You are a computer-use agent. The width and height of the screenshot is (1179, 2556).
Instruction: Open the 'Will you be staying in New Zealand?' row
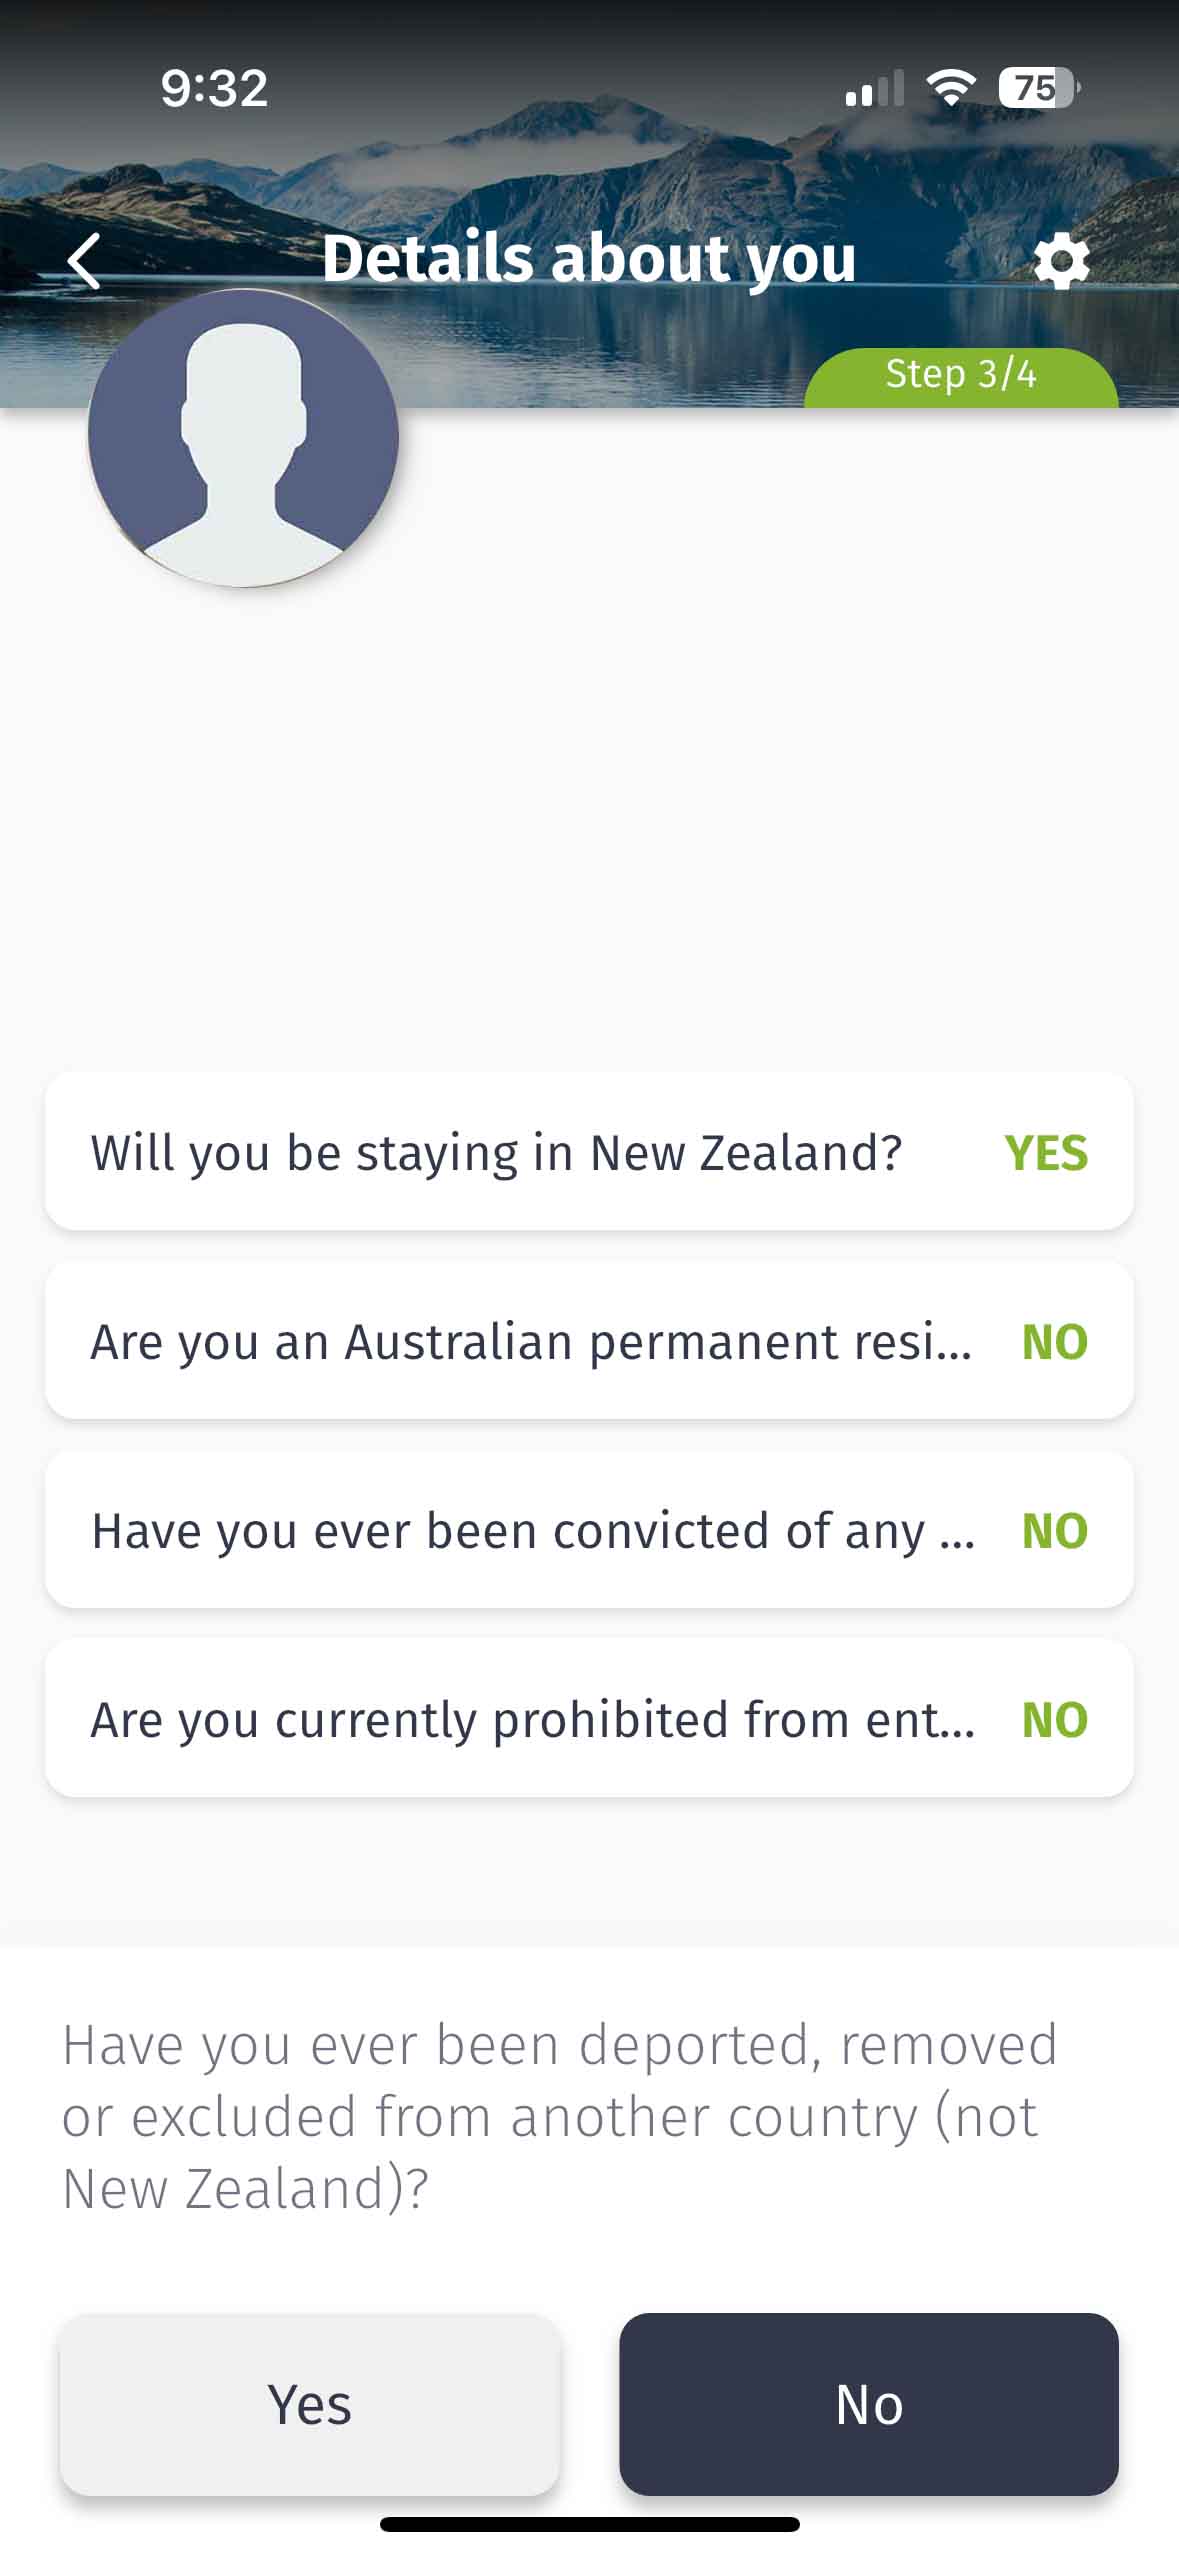click(x=589, y=1151)
